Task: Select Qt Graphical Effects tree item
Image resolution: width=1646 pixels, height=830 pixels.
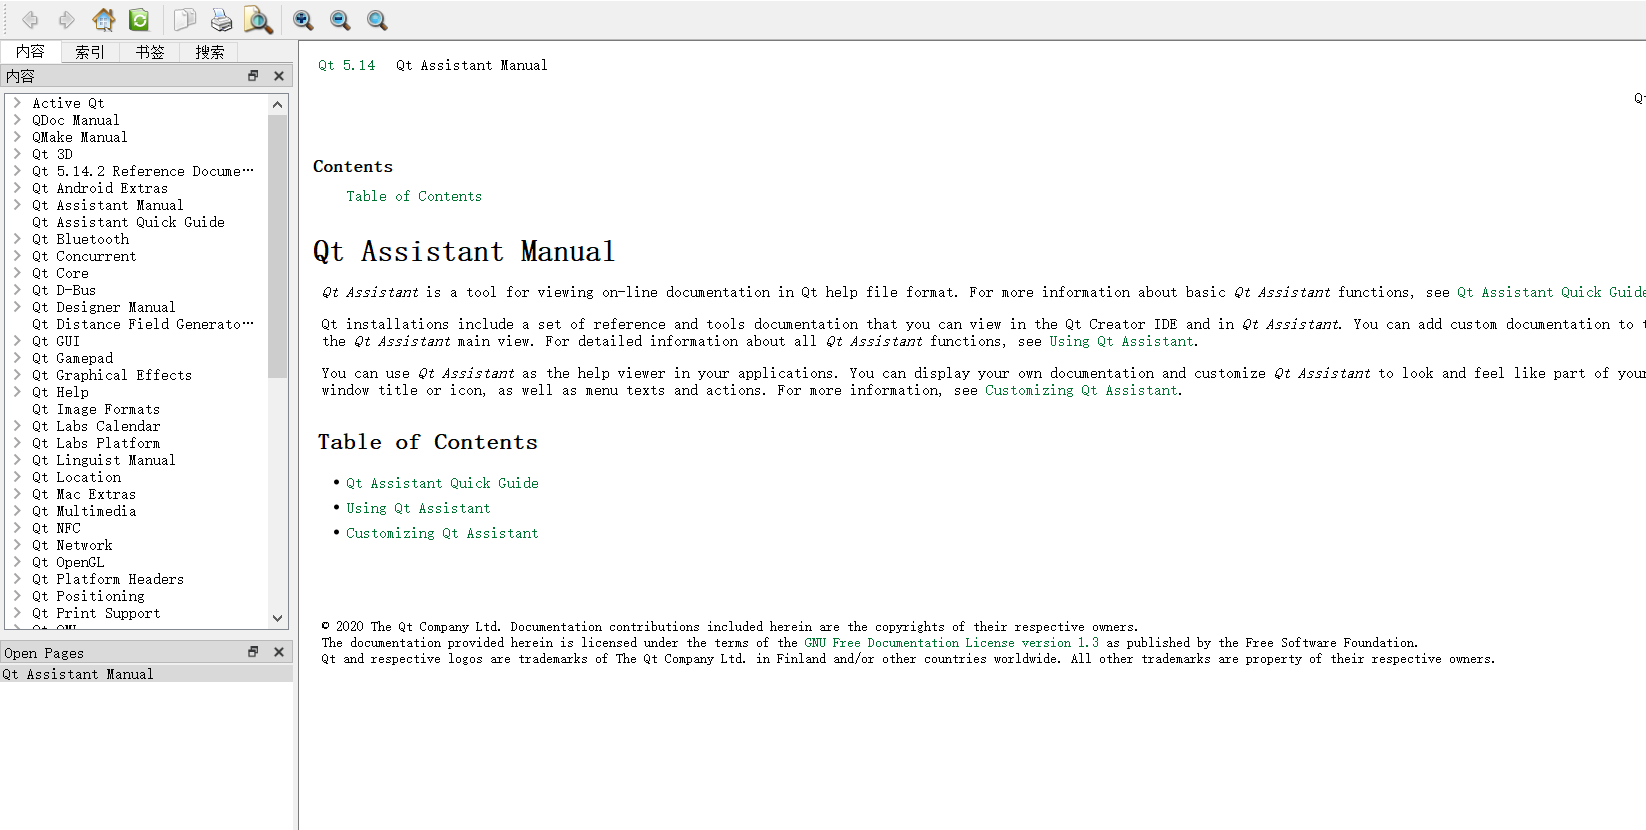Action: 112,375
